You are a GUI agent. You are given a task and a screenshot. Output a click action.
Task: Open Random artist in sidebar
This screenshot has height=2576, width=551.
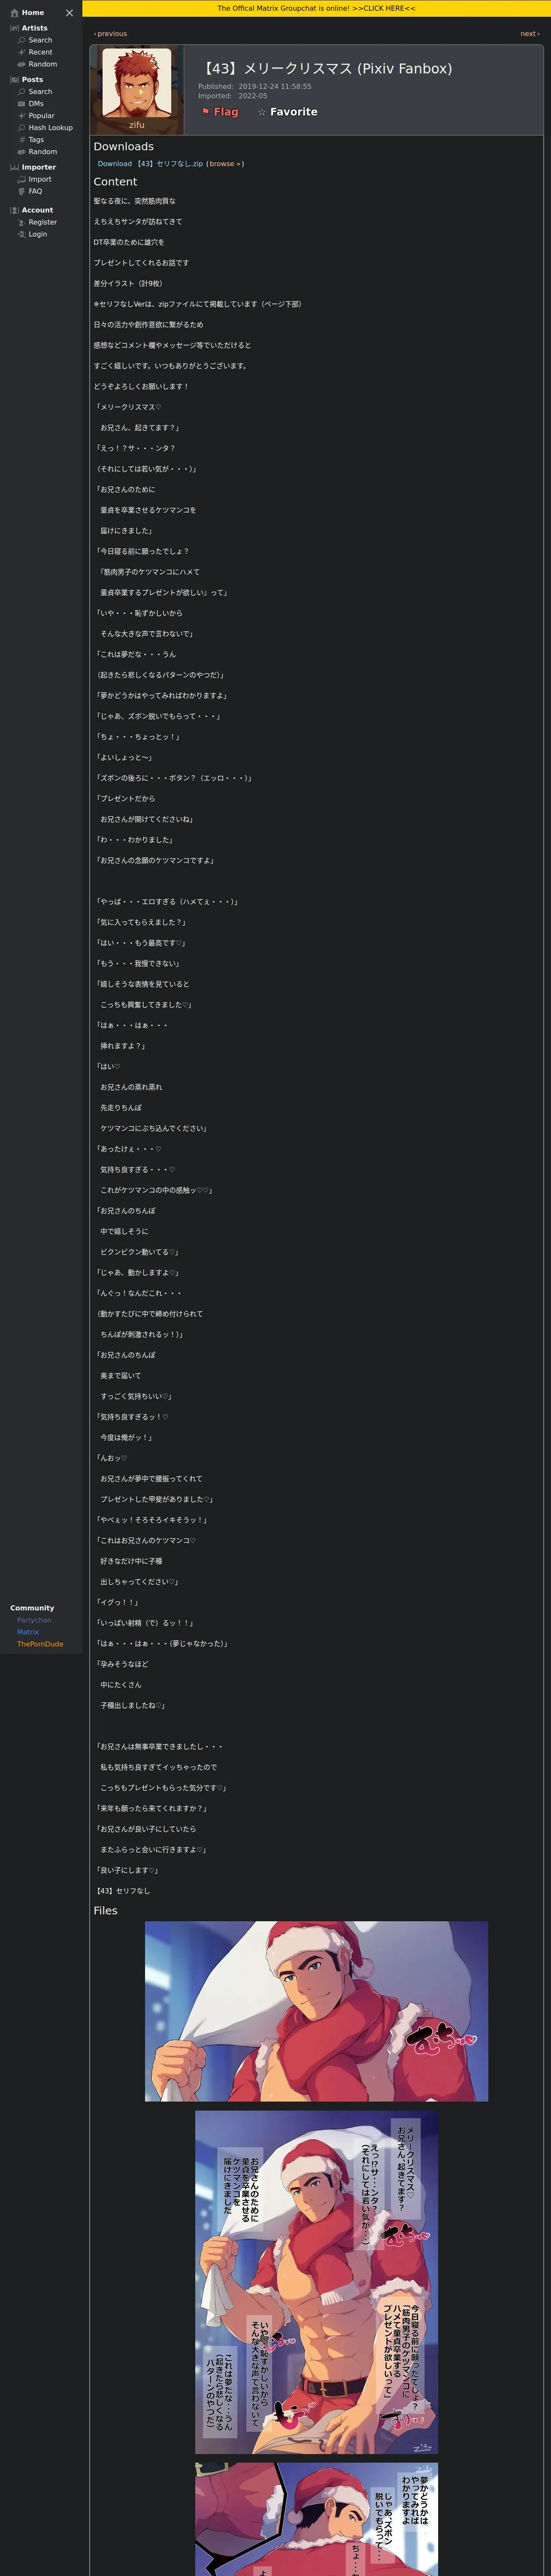tap(42, 64)
